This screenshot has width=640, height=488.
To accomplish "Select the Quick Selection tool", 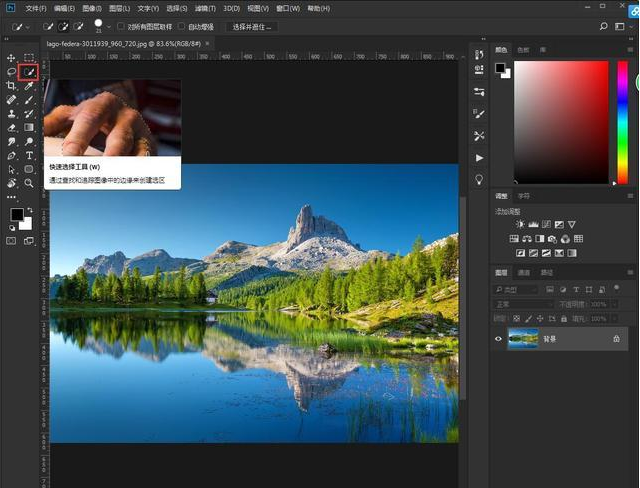I will (x=29, y=72).
